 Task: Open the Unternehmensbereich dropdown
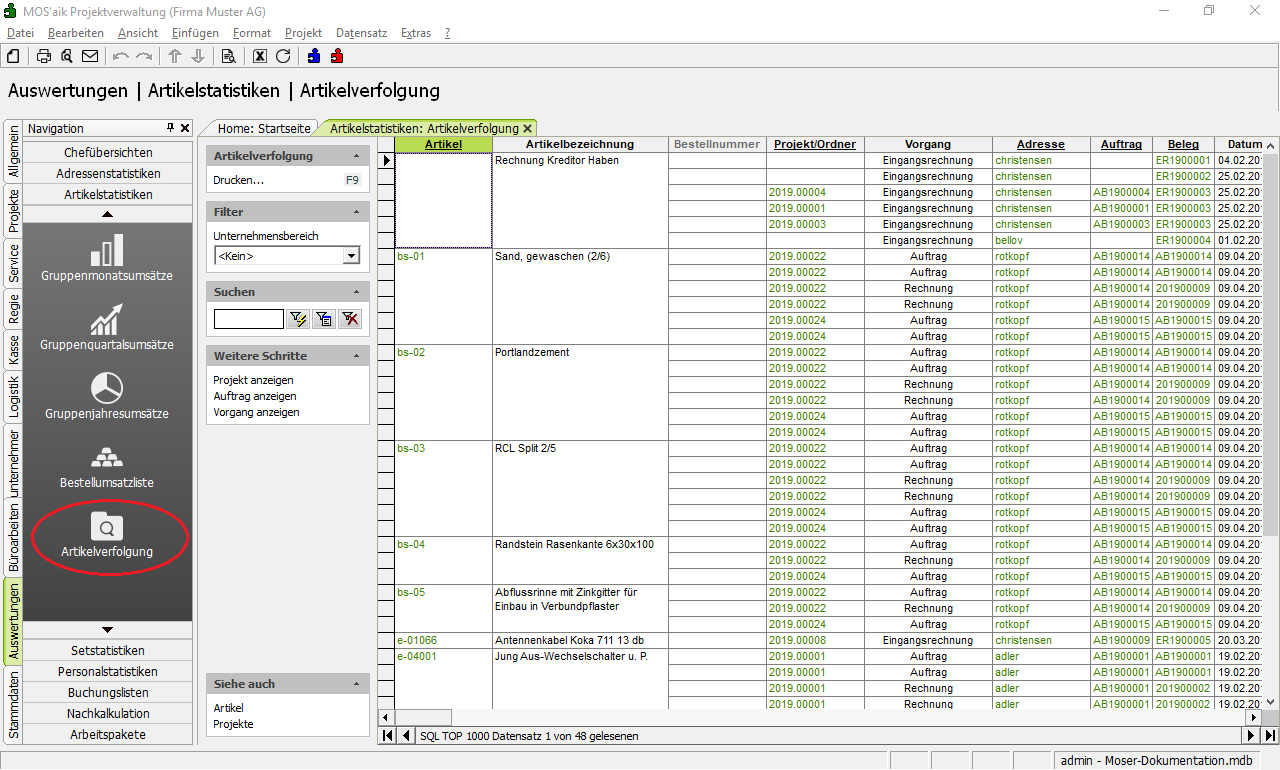point(350,256)
